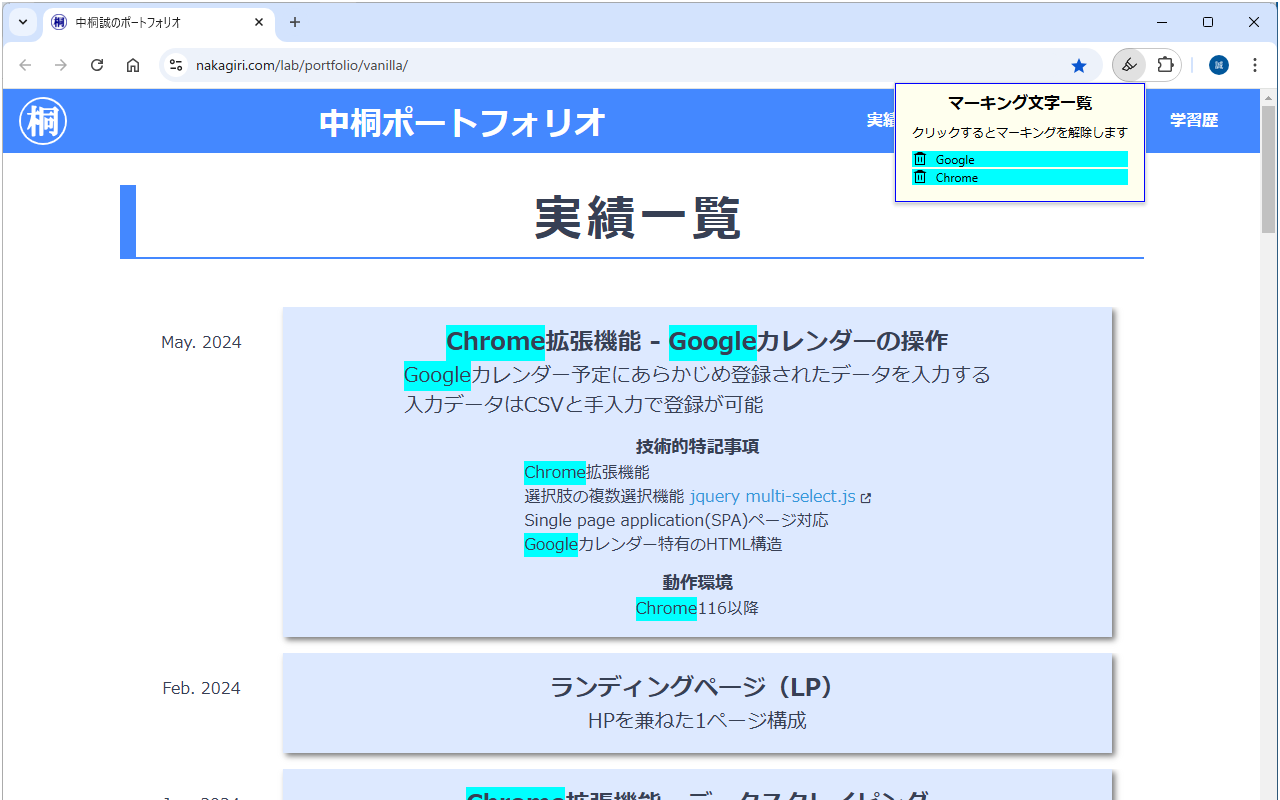The image size is (1280, 800).
Task: Click the Feb. 2024 date label
Action: click(x=201, y=688)
